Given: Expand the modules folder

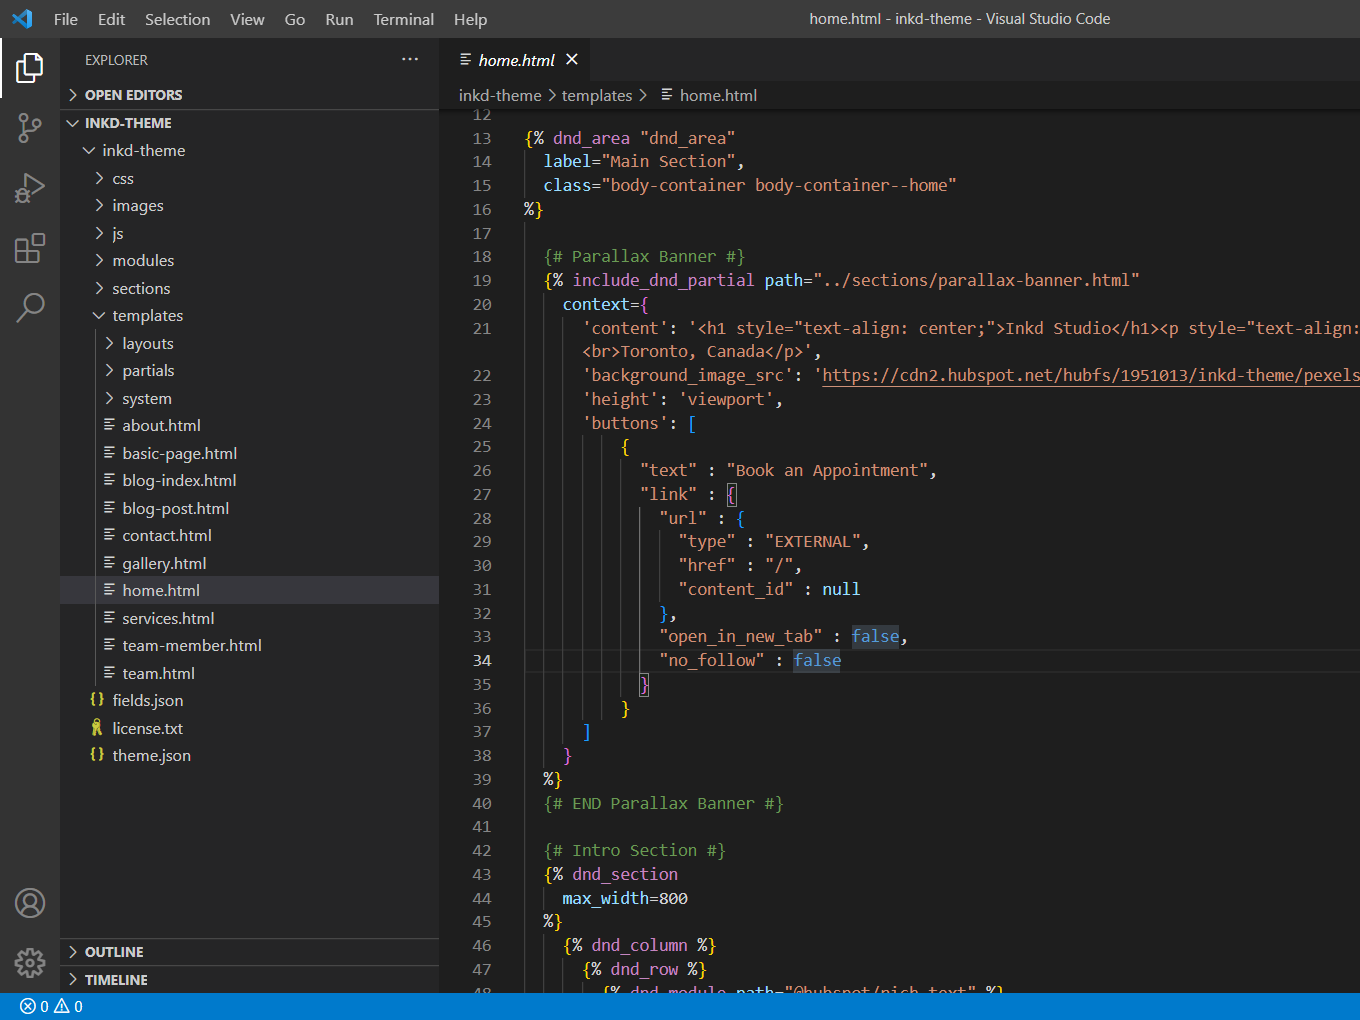Looking at the screenshot, I should click(x=250, y=260).
